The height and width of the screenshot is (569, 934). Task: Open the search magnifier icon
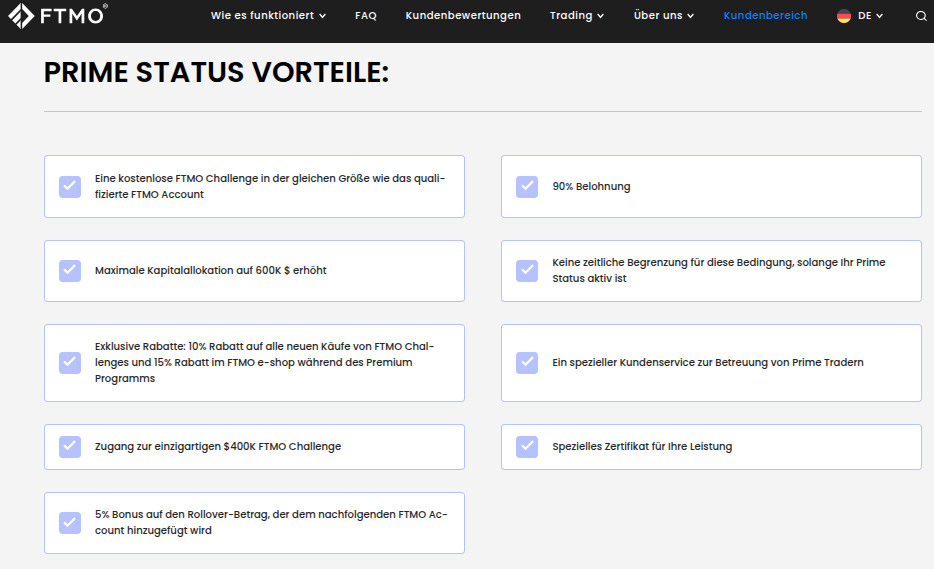(921, 16)
